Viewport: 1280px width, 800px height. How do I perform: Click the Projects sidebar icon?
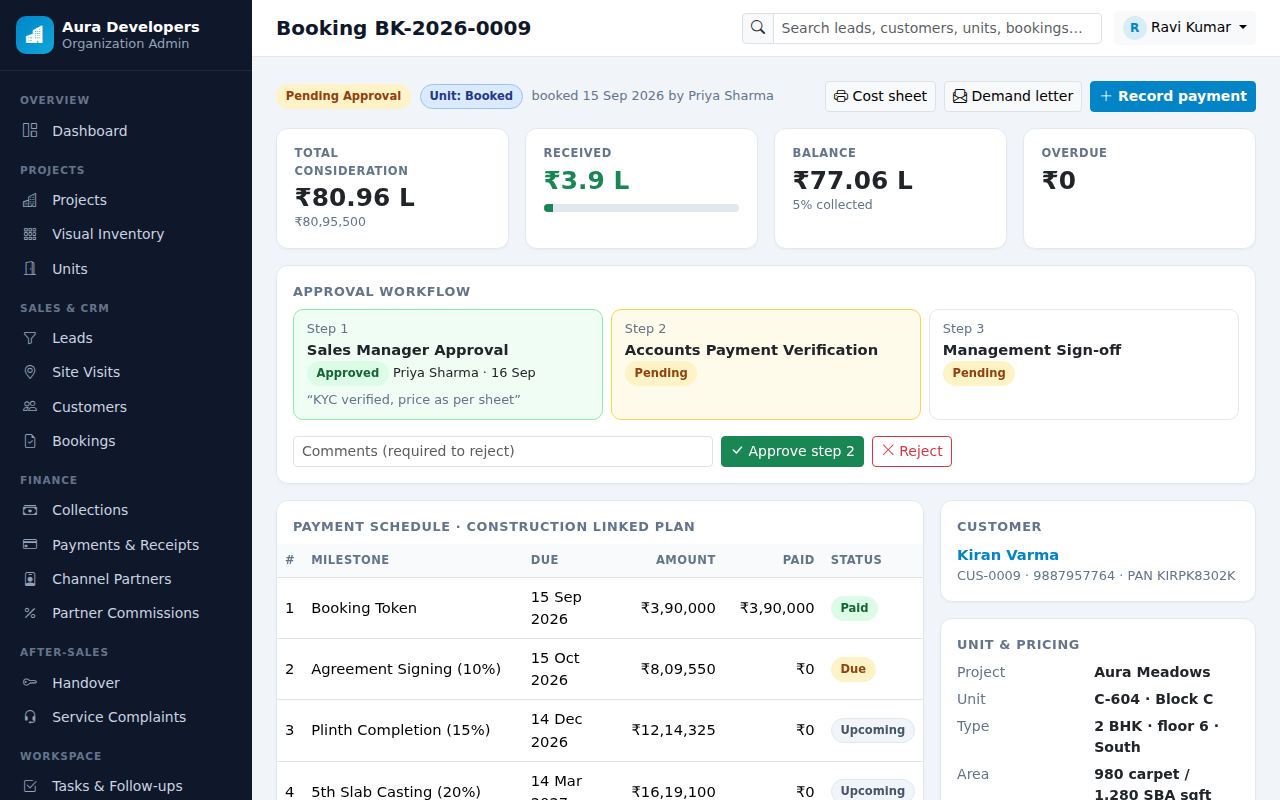[x=30, y=200]
